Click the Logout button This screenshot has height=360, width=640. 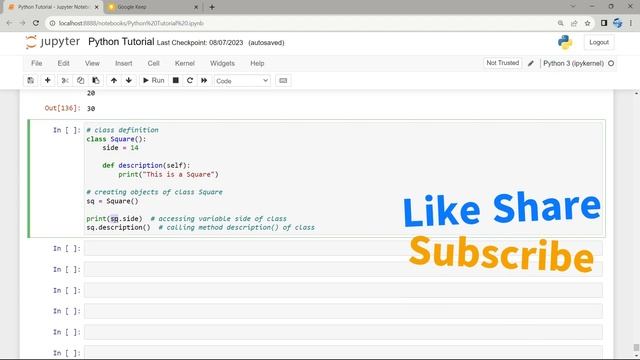coord(599,42)
